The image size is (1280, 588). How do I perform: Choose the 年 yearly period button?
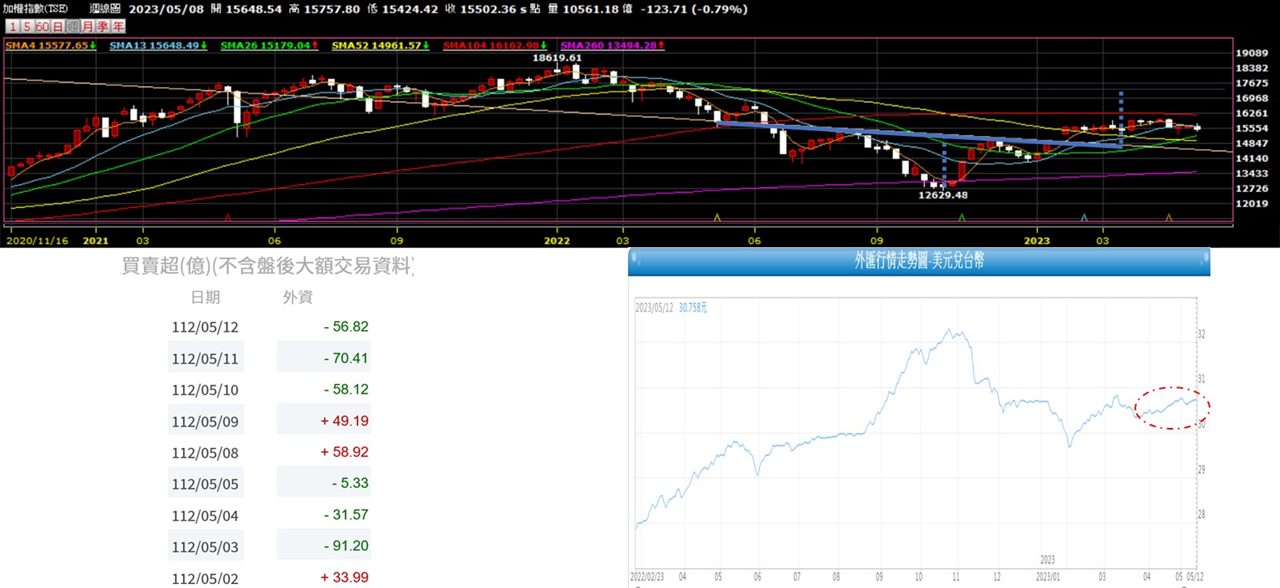tap(118, 27)
